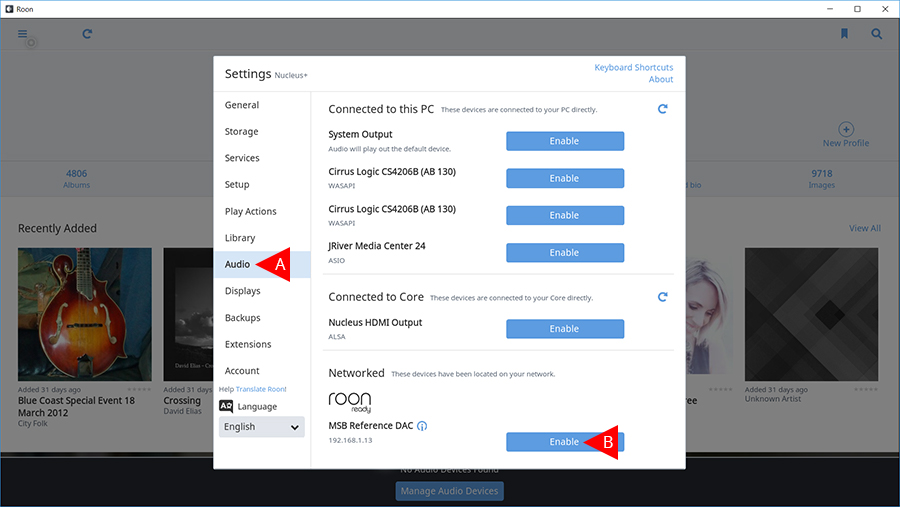The height and width of the screenshot is (507, 900).
Task: Open the Language dropdown set to English
Action: [261, 427]
